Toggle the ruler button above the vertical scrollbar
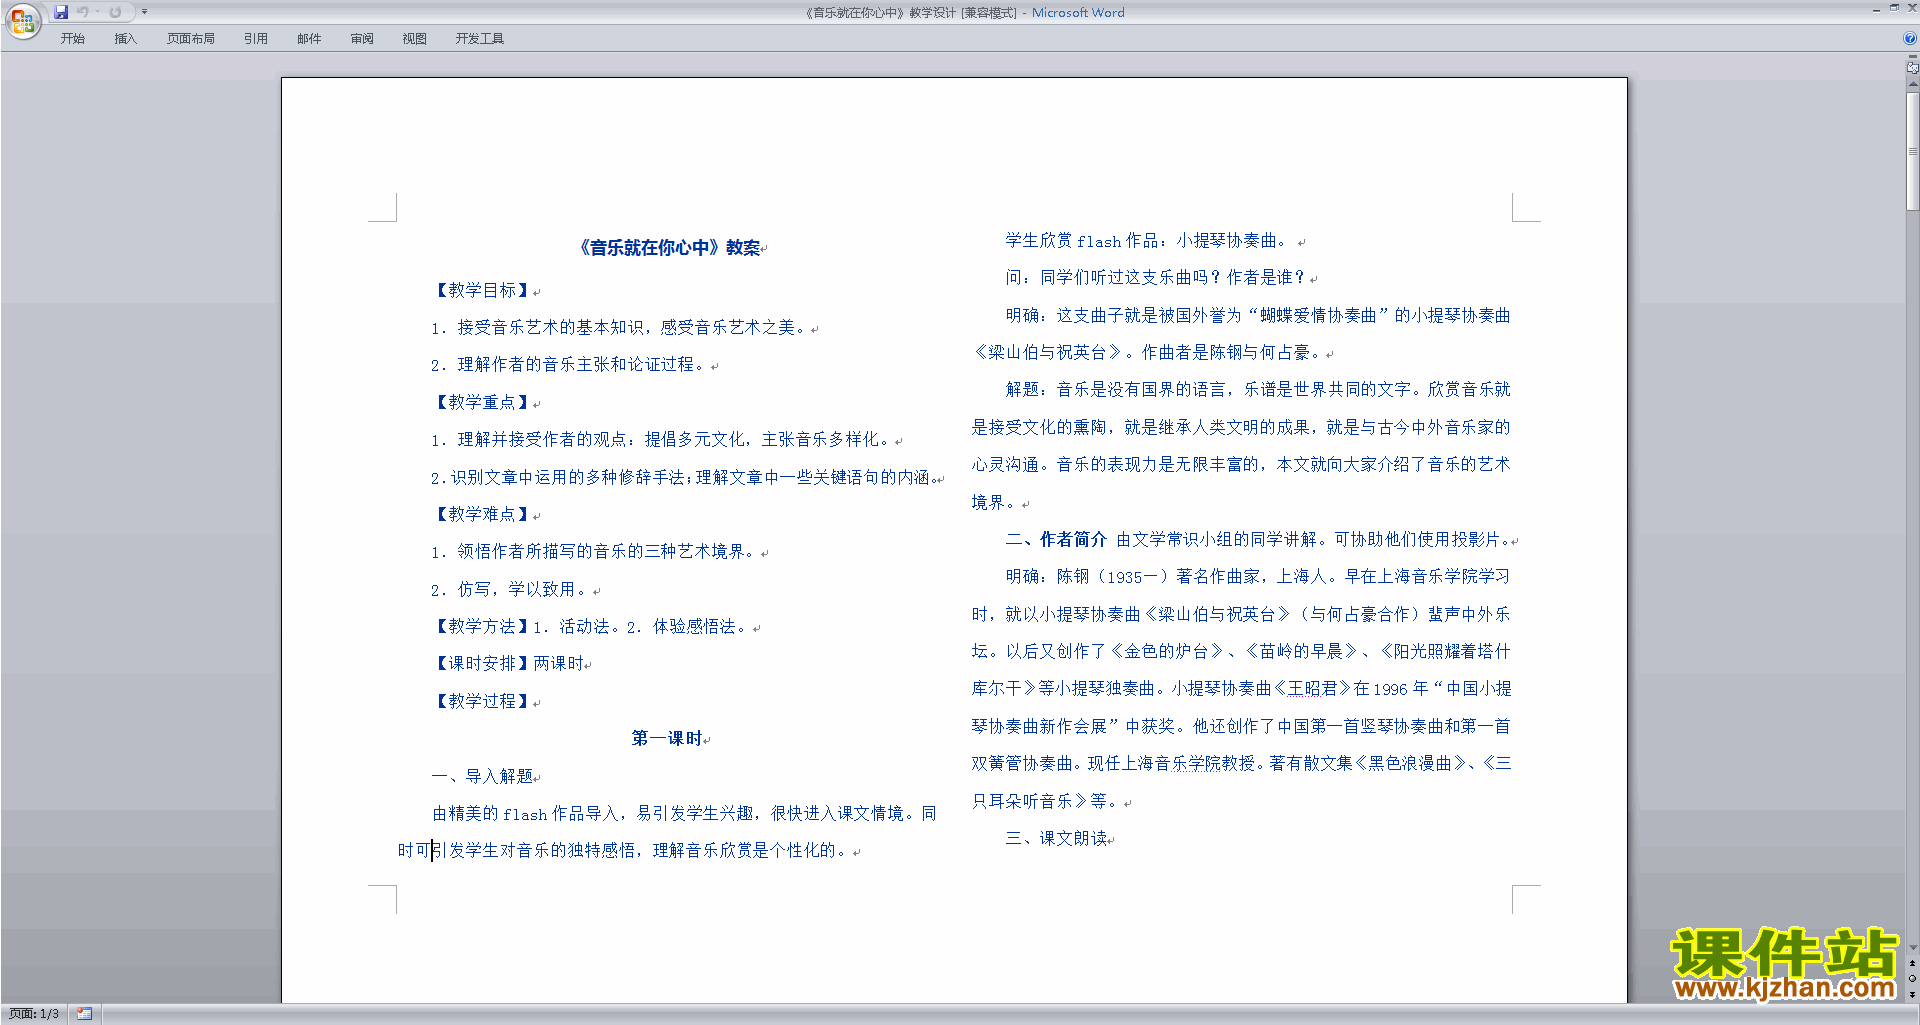 click(x=1912, y=68)
